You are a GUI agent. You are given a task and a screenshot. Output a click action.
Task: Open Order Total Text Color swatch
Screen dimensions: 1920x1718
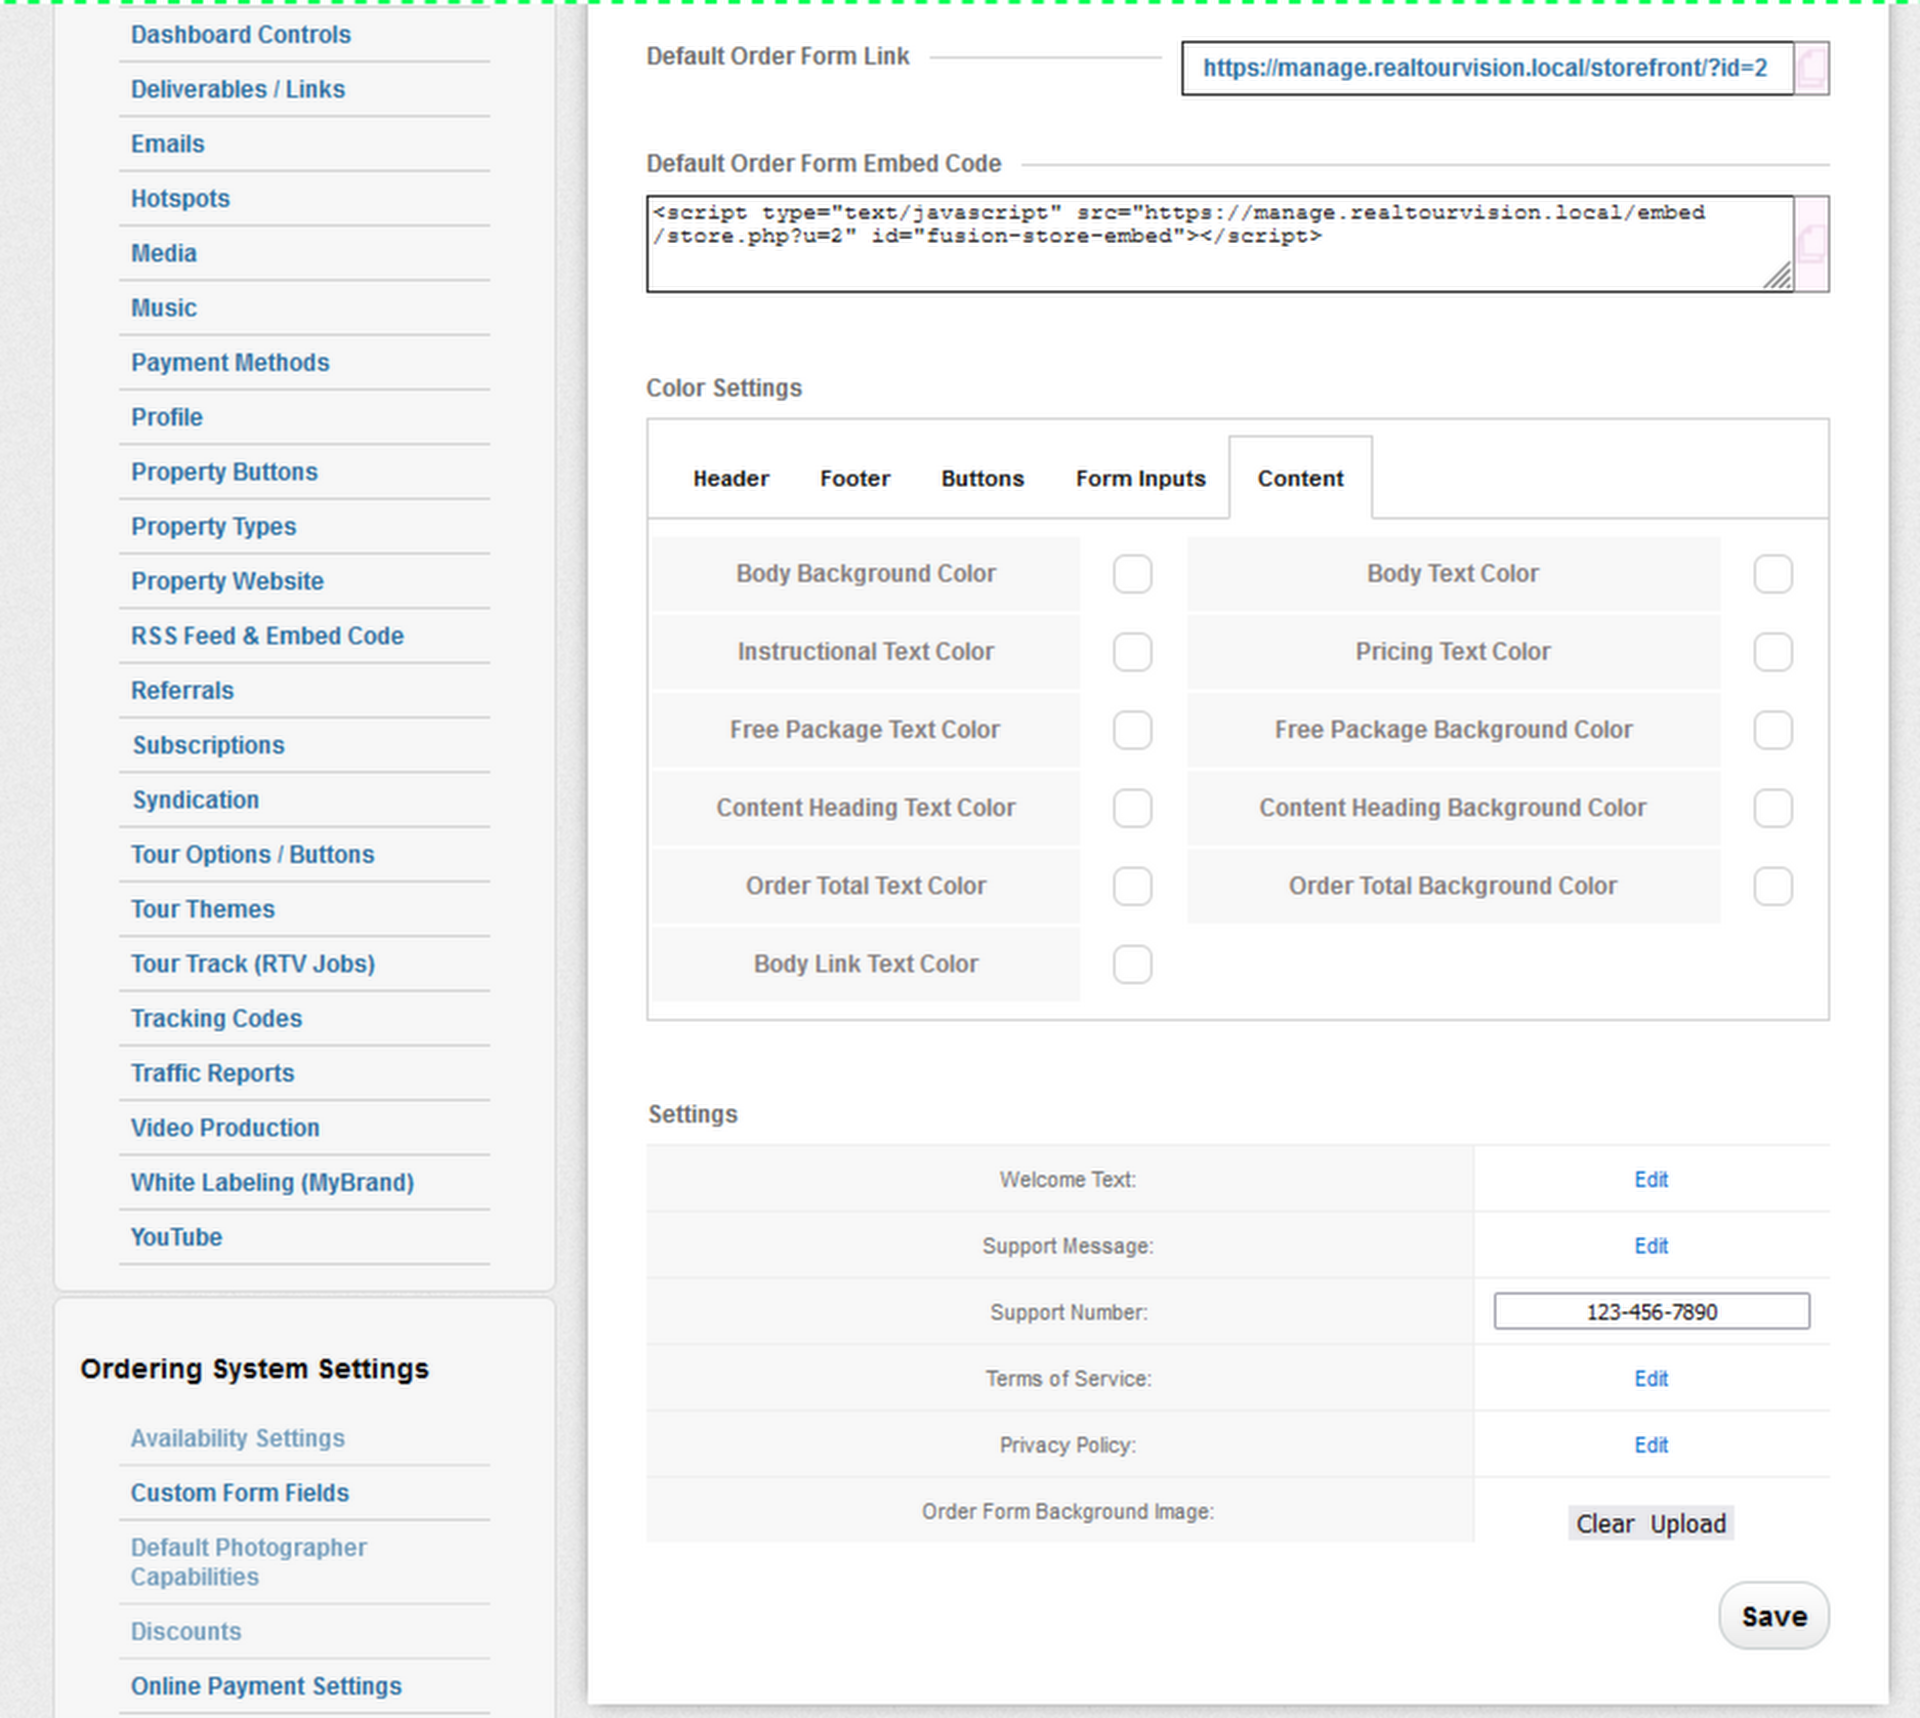1132,886
